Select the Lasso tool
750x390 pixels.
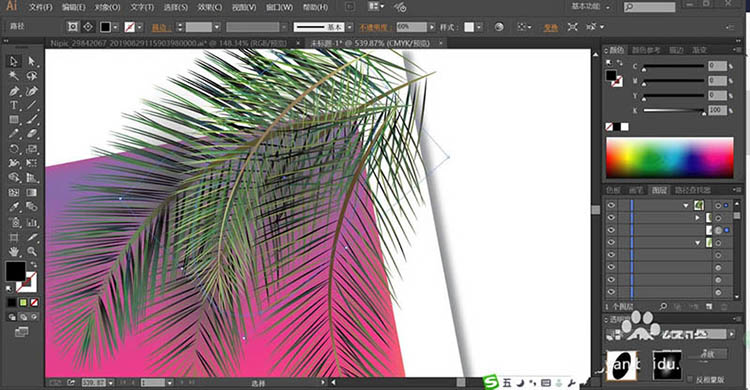tap(32, 76)
